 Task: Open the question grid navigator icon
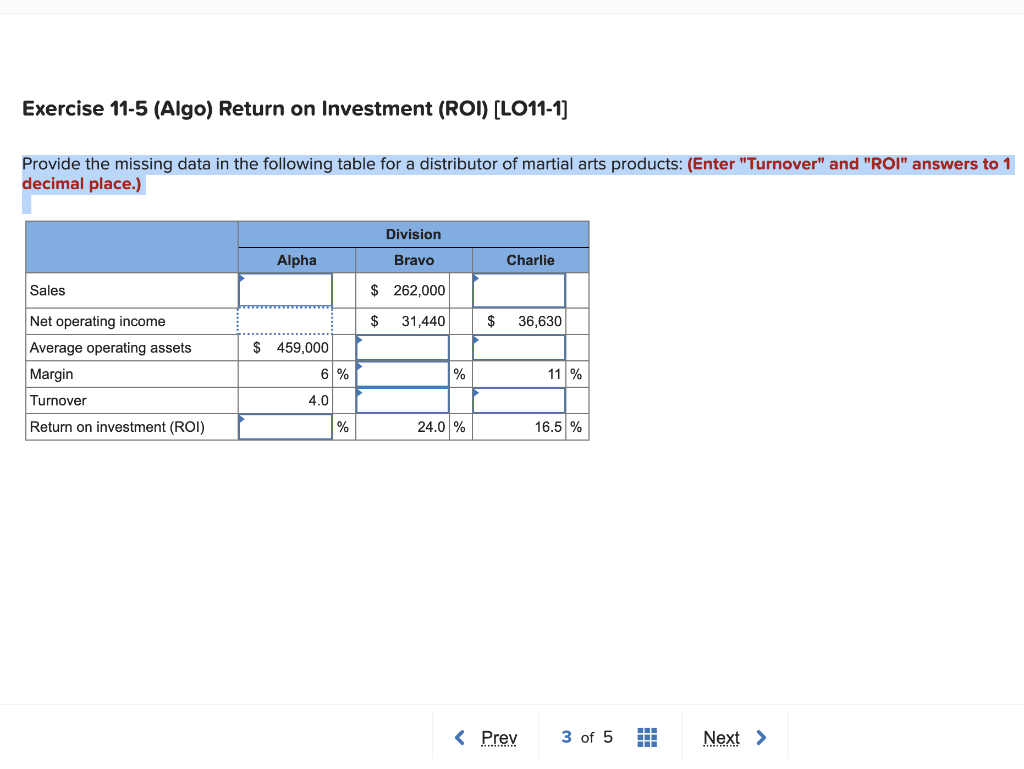click(647, 738)
